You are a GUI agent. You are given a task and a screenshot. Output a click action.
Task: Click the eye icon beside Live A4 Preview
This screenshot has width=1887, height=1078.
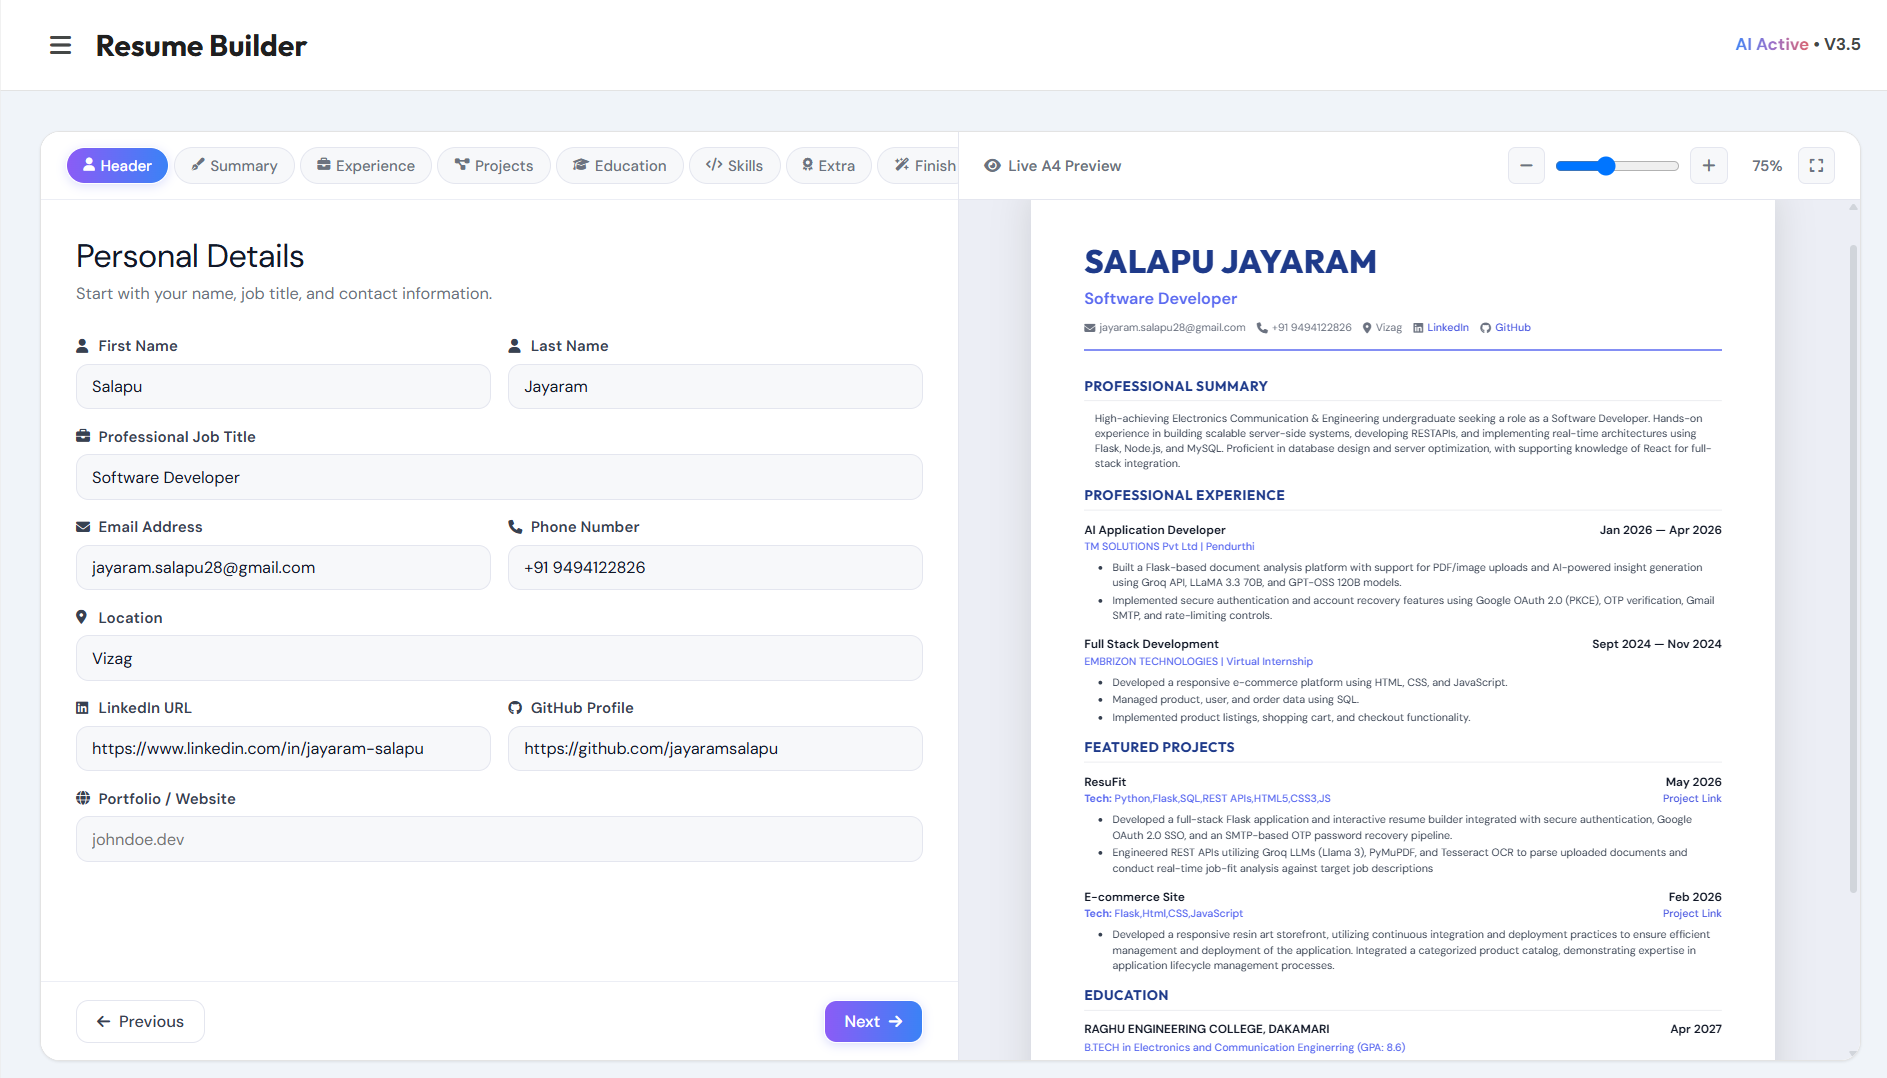(x=992, y=166)
